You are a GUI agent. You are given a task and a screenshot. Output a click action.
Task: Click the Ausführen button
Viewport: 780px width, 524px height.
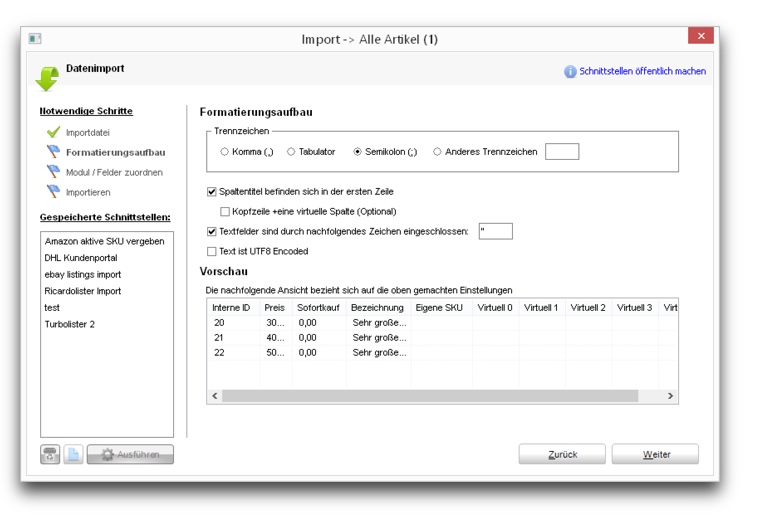point(130,454)
